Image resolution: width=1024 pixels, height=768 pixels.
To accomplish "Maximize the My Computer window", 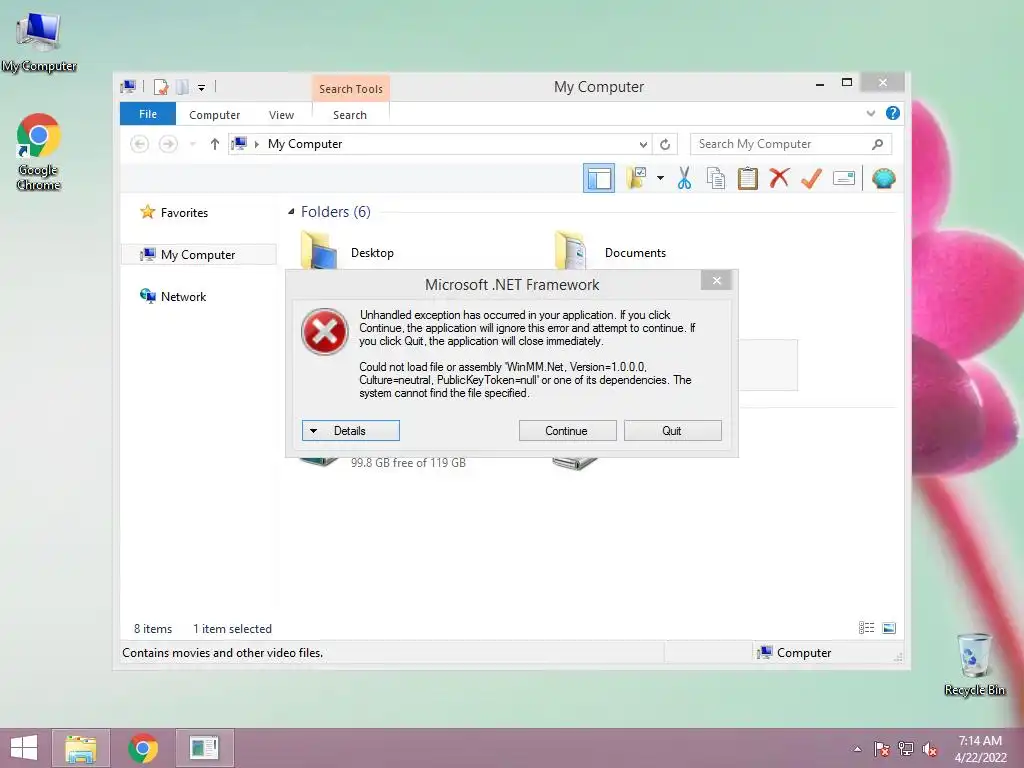I will tap(847, 82).
